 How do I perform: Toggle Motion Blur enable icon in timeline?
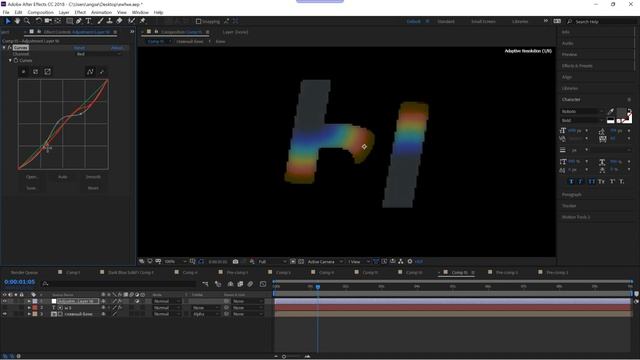250,284
